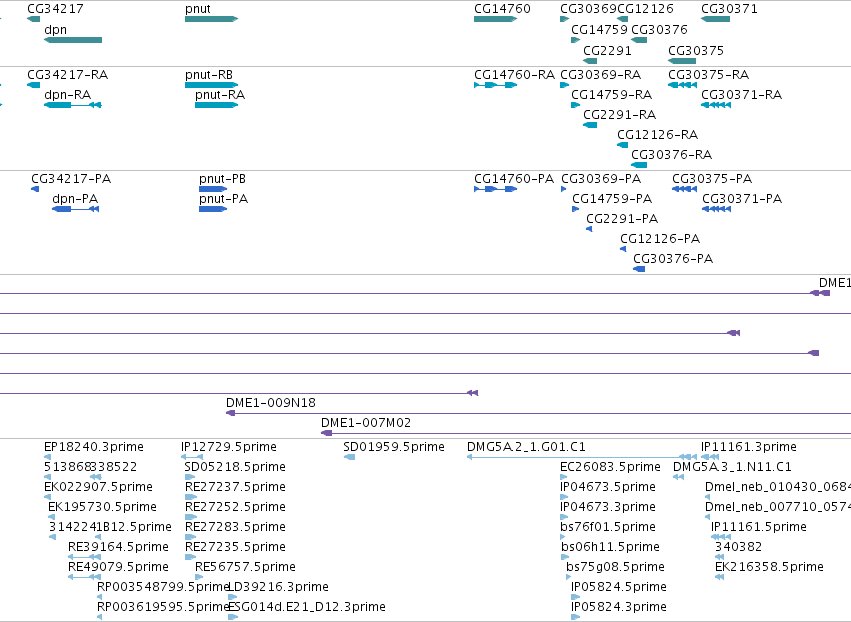Click the CG2291-RA transcript label
Image resolution: width=851 pixels, height=622 pixels.
(x=619, y=115)
